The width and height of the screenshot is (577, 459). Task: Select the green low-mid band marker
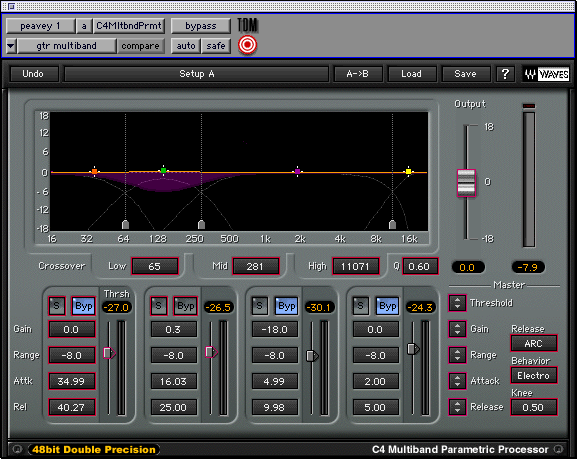163,170
